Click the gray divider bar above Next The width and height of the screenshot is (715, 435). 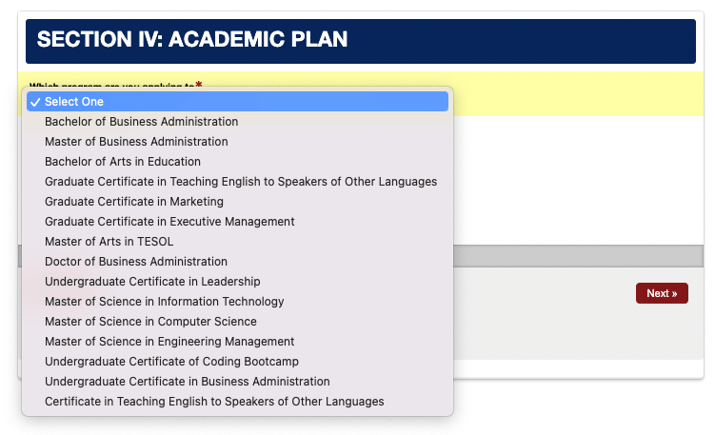pos(578,256)
